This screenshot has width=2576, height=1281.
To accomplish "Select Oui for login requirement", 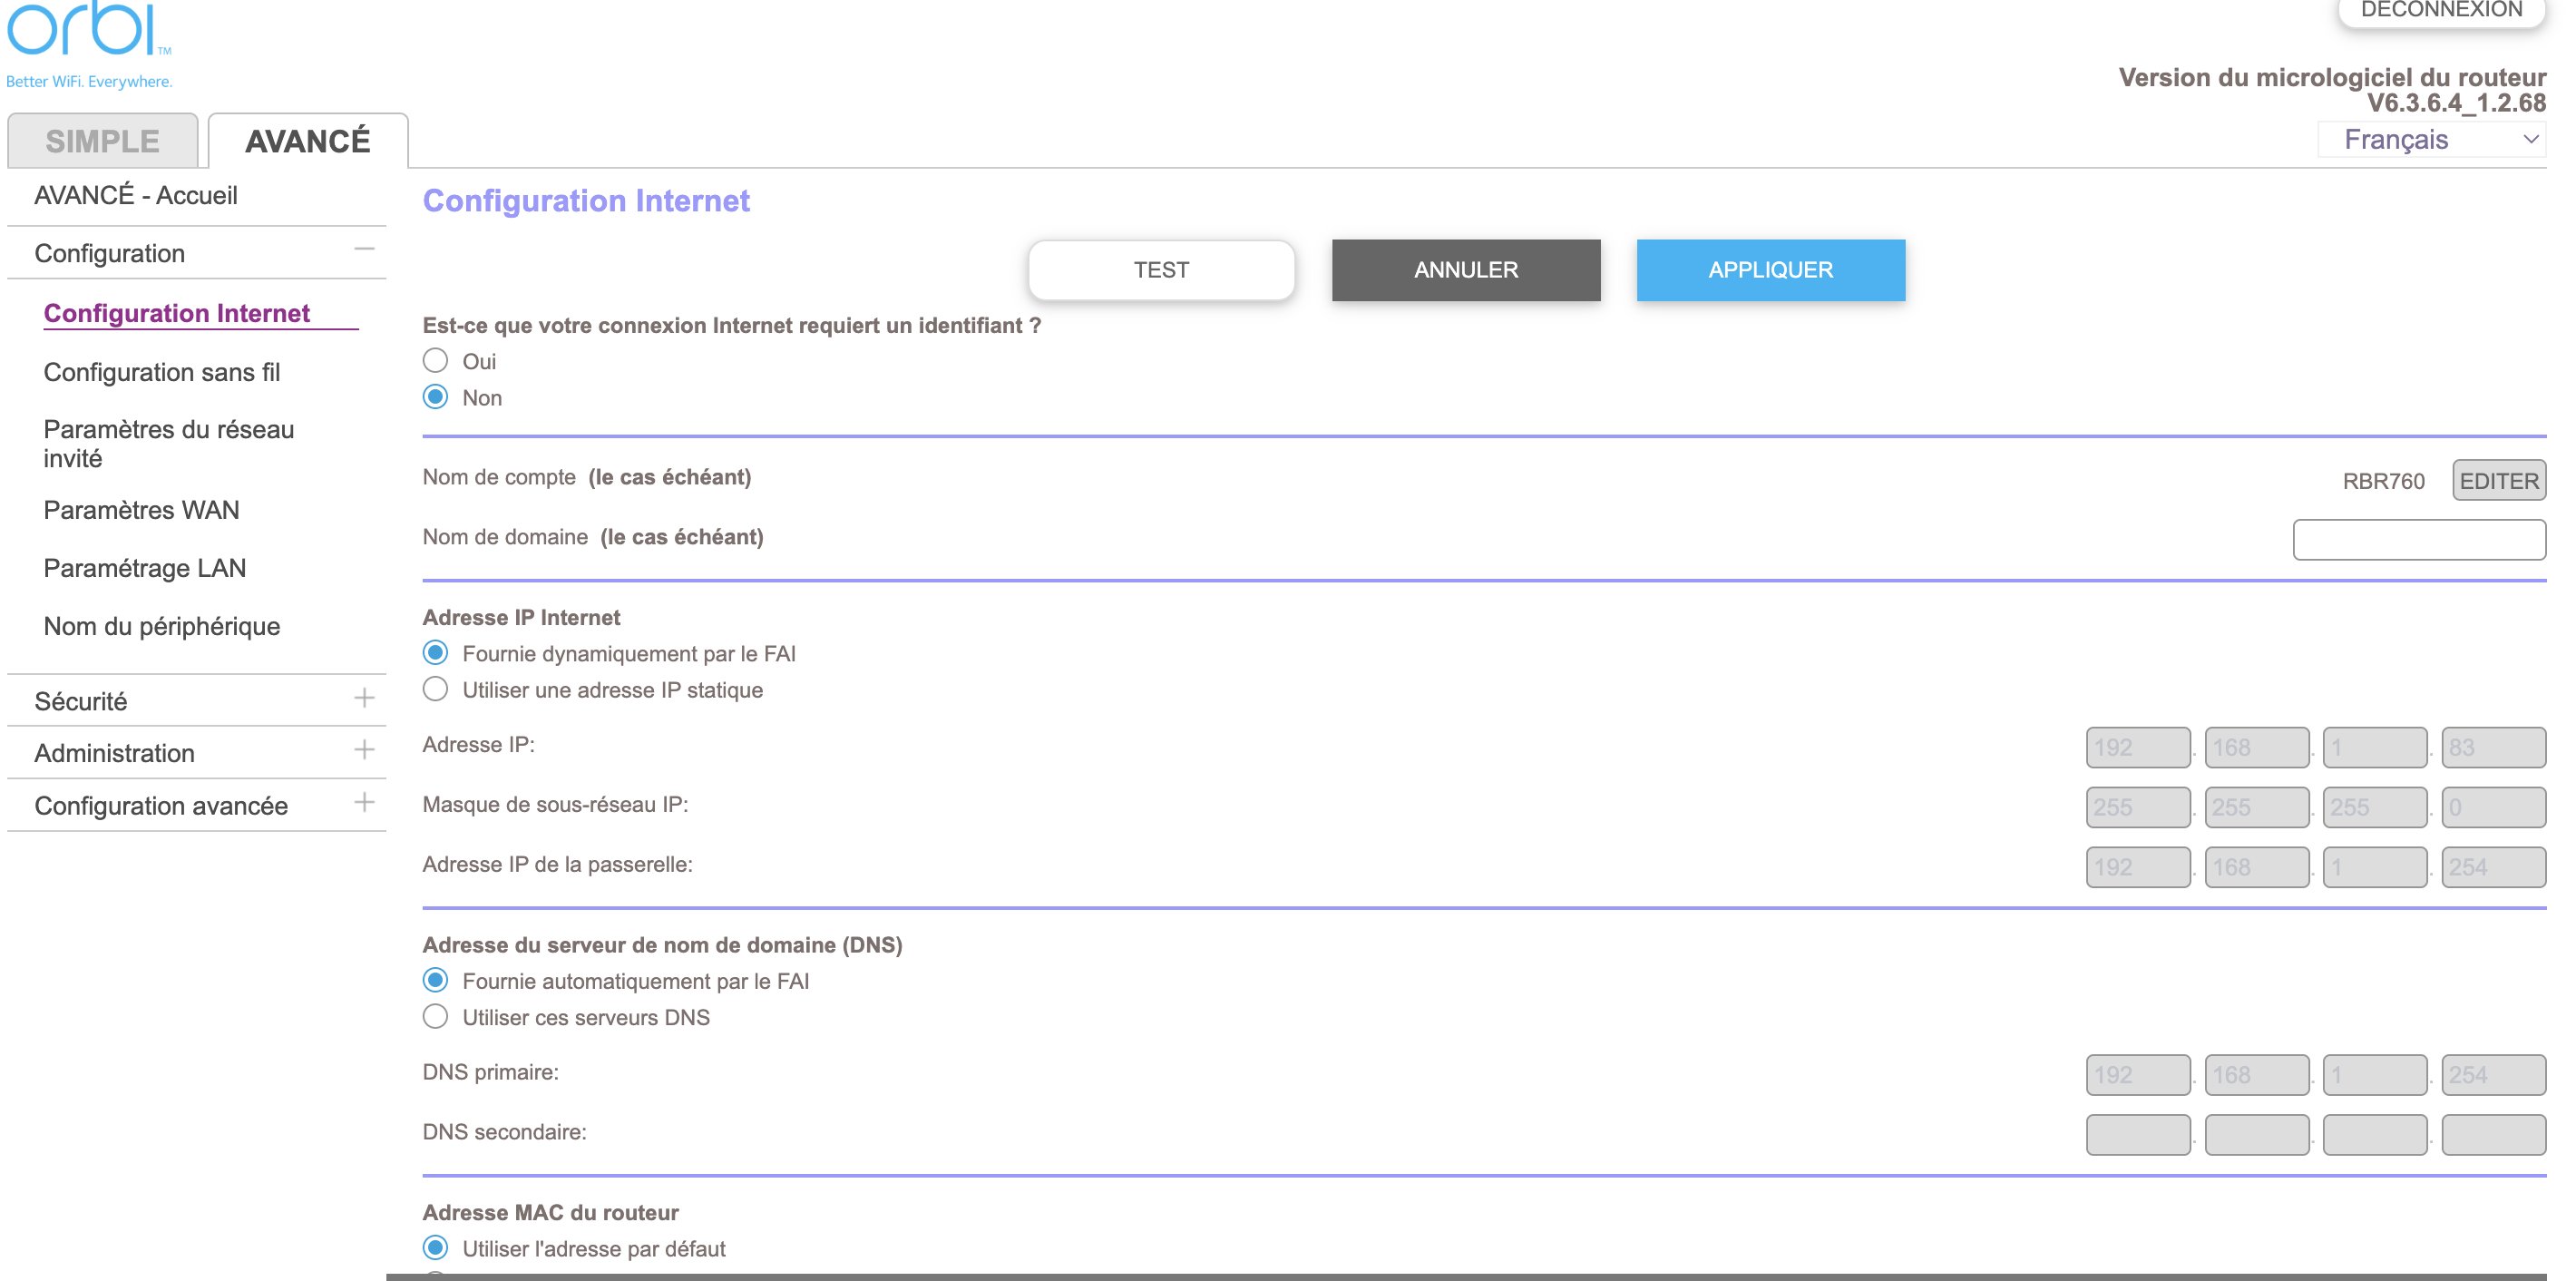I will point(435,360).
